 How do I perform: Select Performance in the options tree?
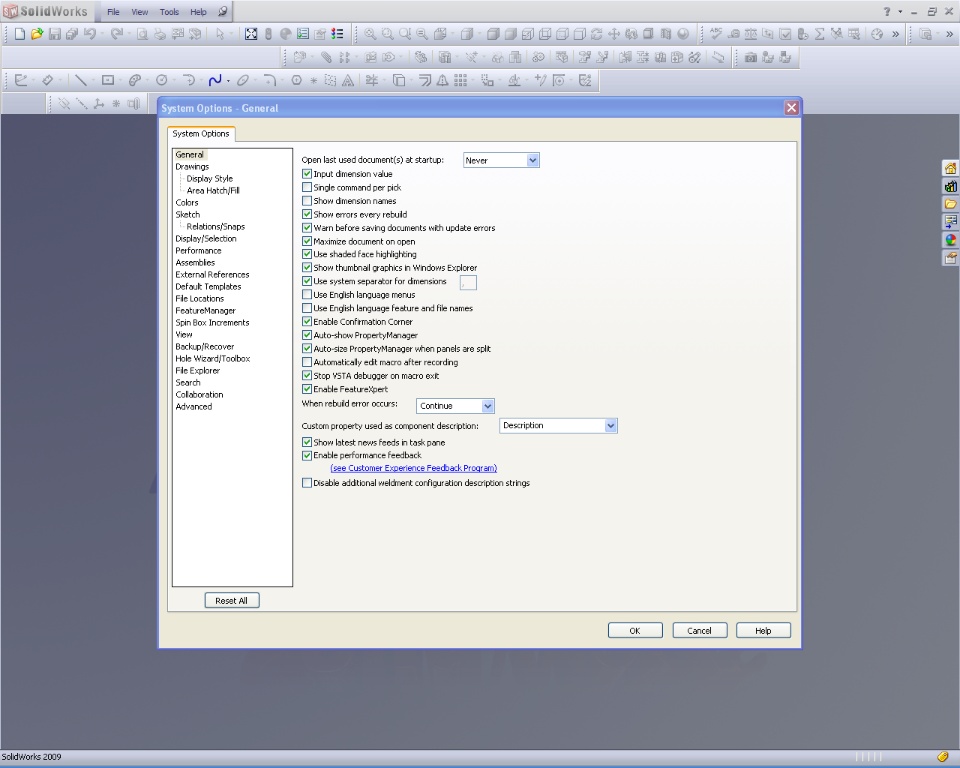pyautogui.click(x=198, y=250)
